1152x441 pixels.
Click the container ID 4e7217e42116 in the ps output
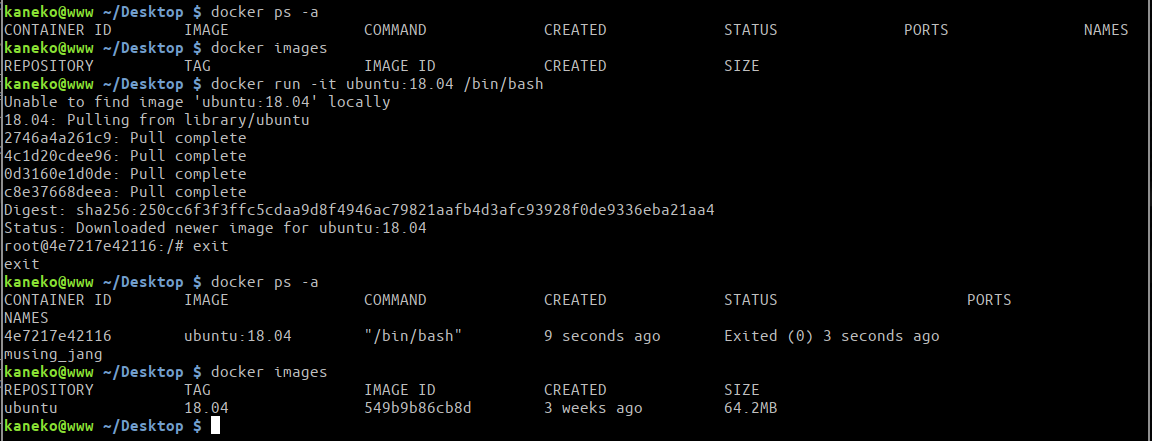[58, 336]
